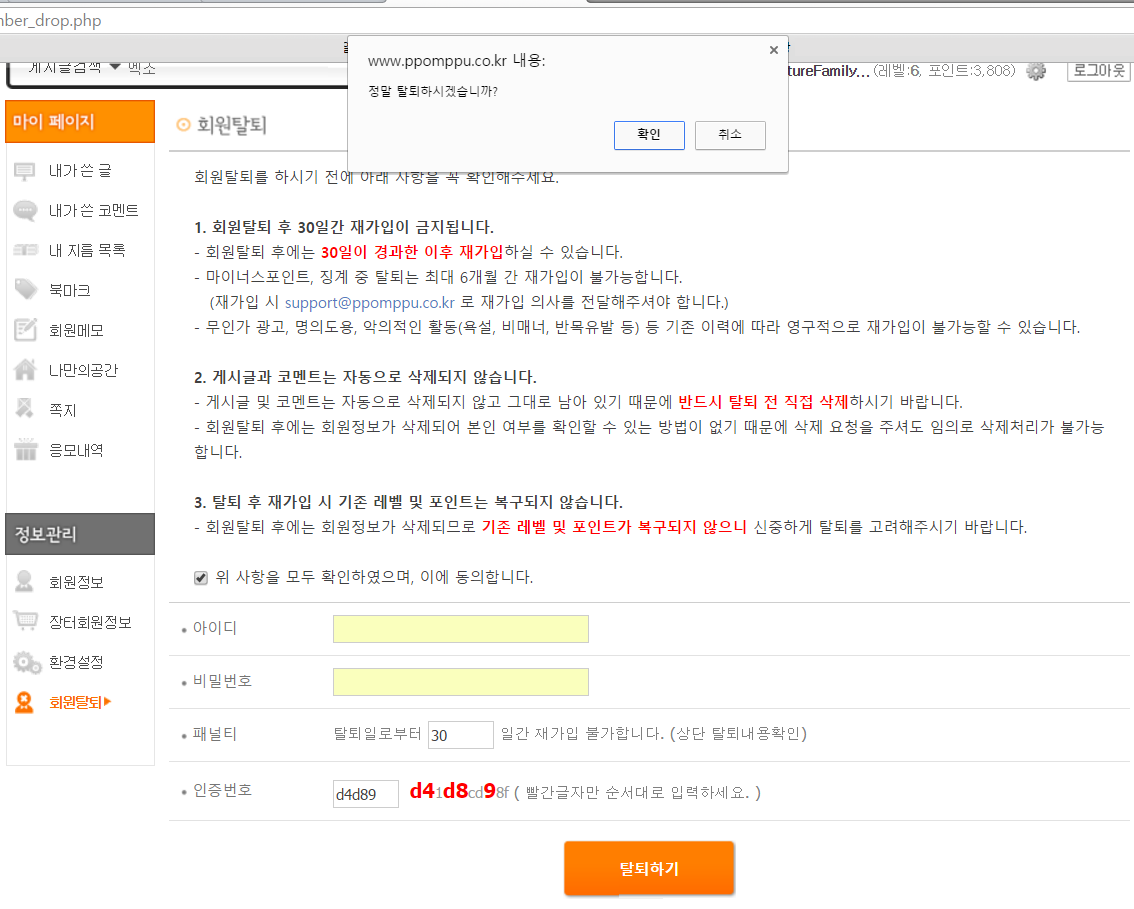Viewport: 1134px width, 909px height.
Task: Click the 환경설정 gears icon
Action: click(x=25, y=662)
